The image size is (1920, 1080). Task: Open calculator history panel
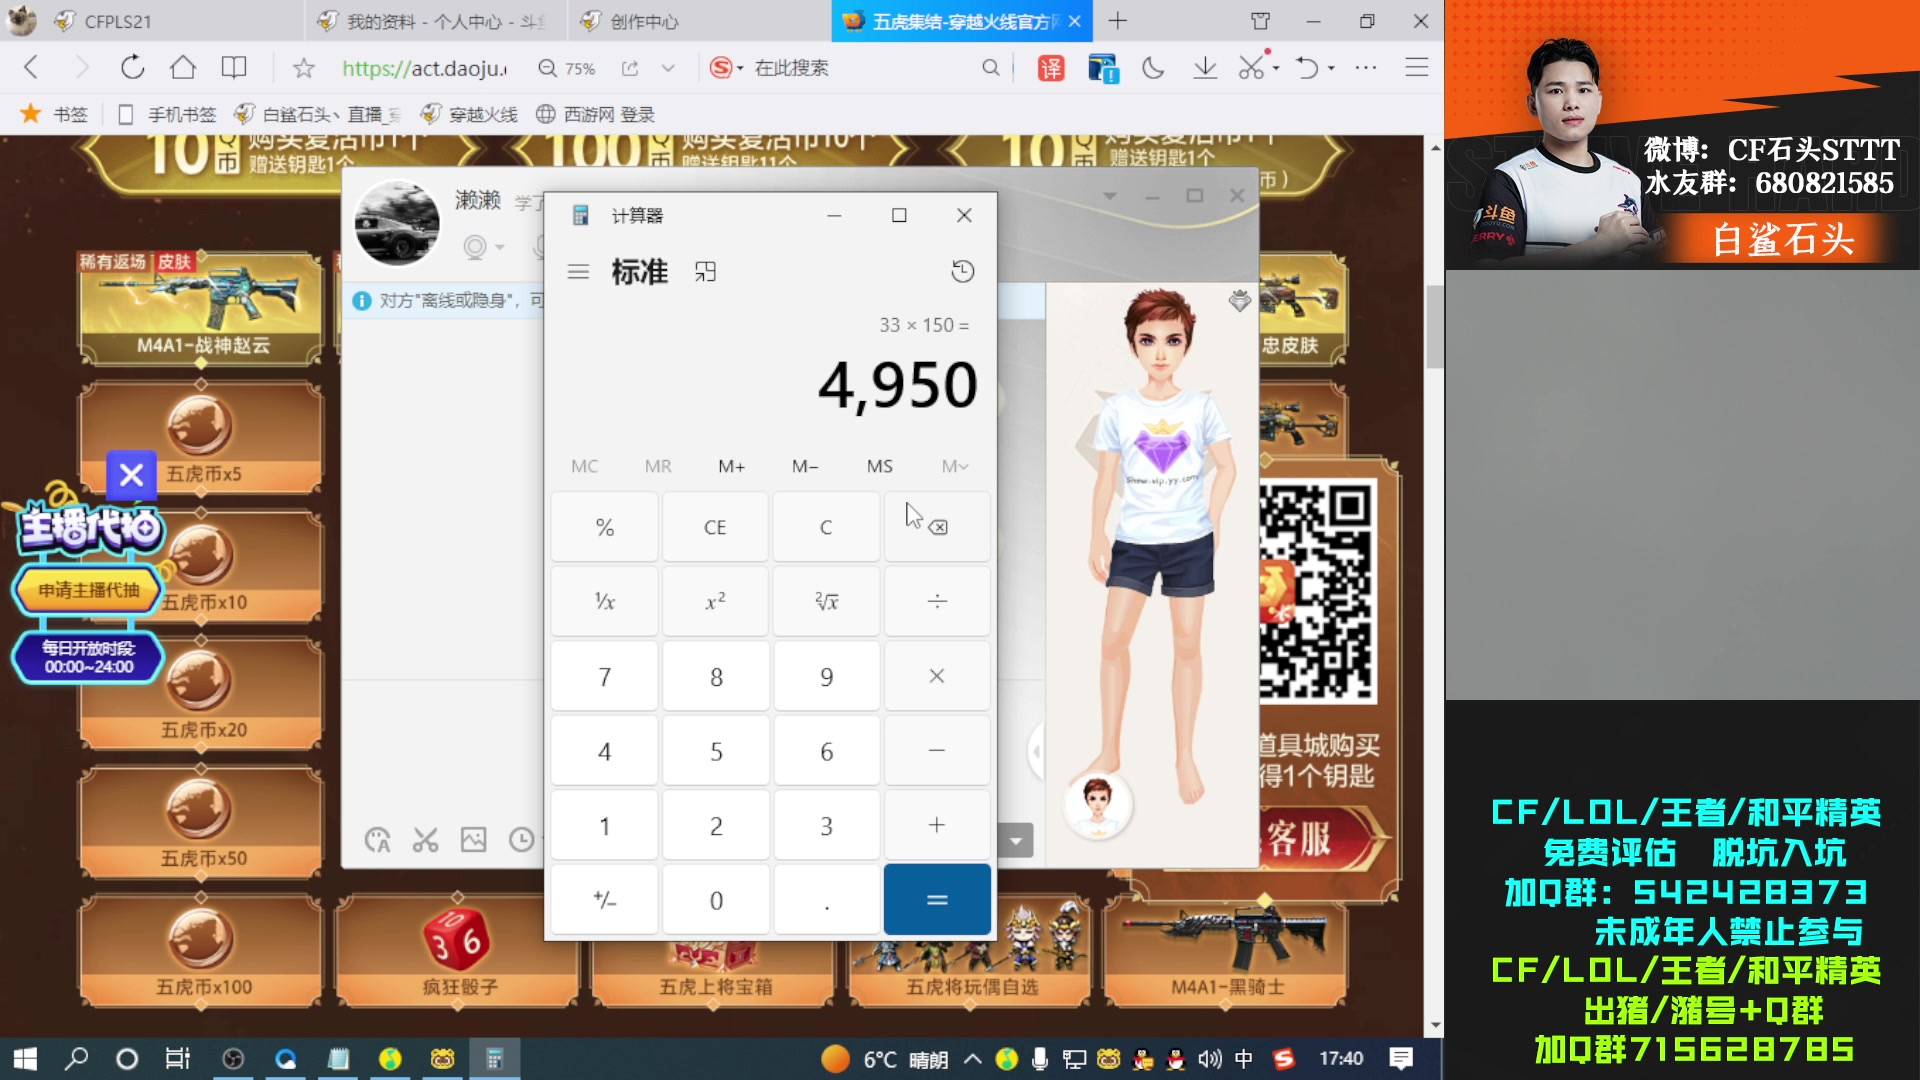pyautogui.click(x=962, y=271)
